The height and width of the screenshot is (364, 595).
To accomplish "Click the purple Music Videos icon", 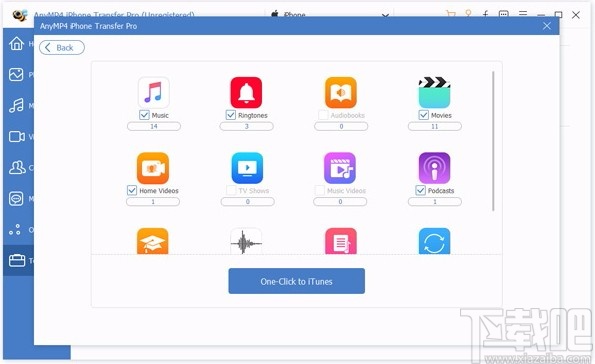I will click(x=340, y=168).
